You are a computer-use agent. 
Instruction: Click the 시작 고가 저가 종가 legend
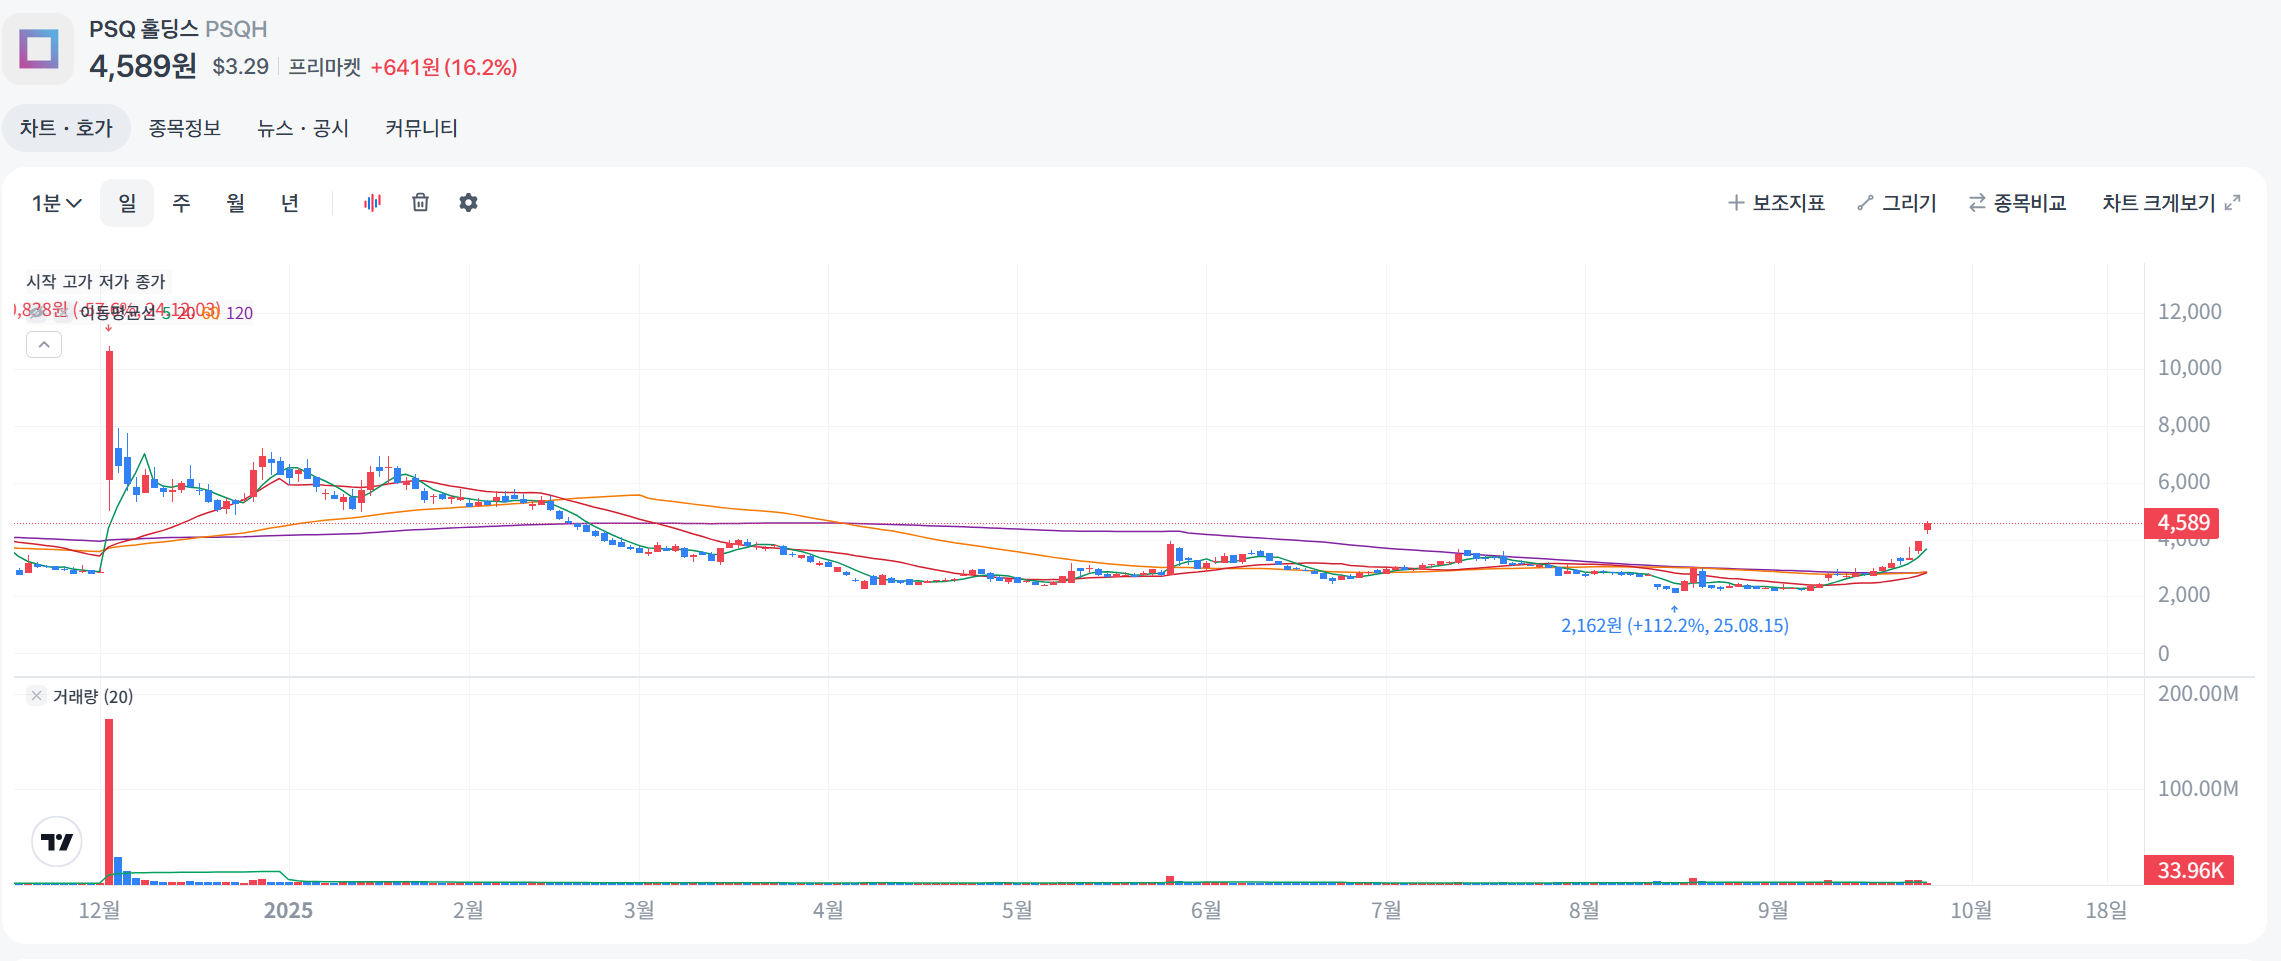95,282
